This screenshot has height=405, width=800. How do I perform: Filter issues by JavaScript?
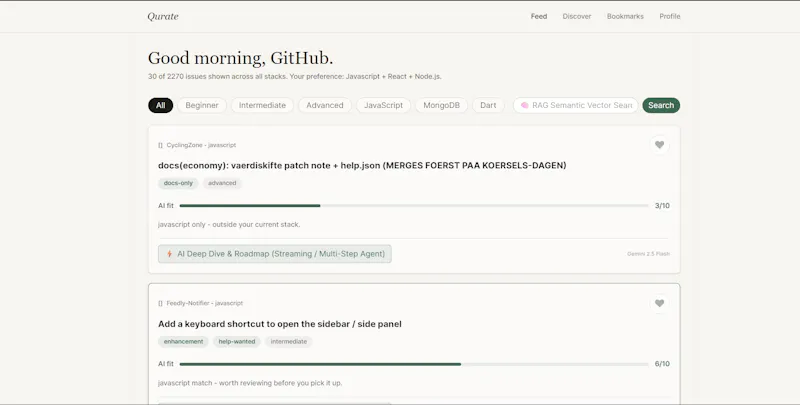(383, 105)
